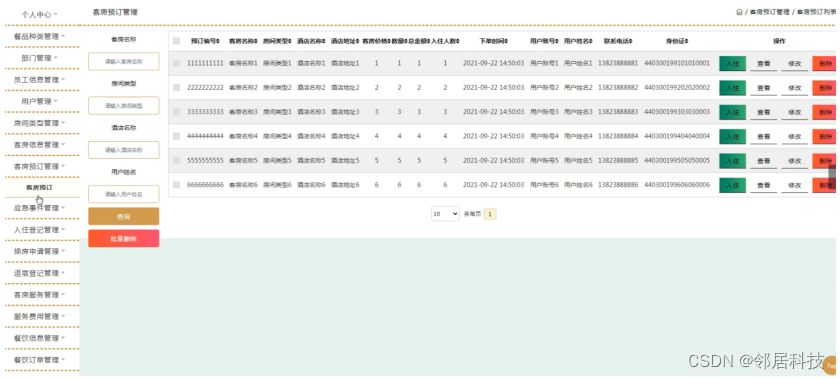Image resolution: width=840 pixels, height=379 pixels.
Task: Check the row with 预订编号 3333333333
Action: [177, 112]
